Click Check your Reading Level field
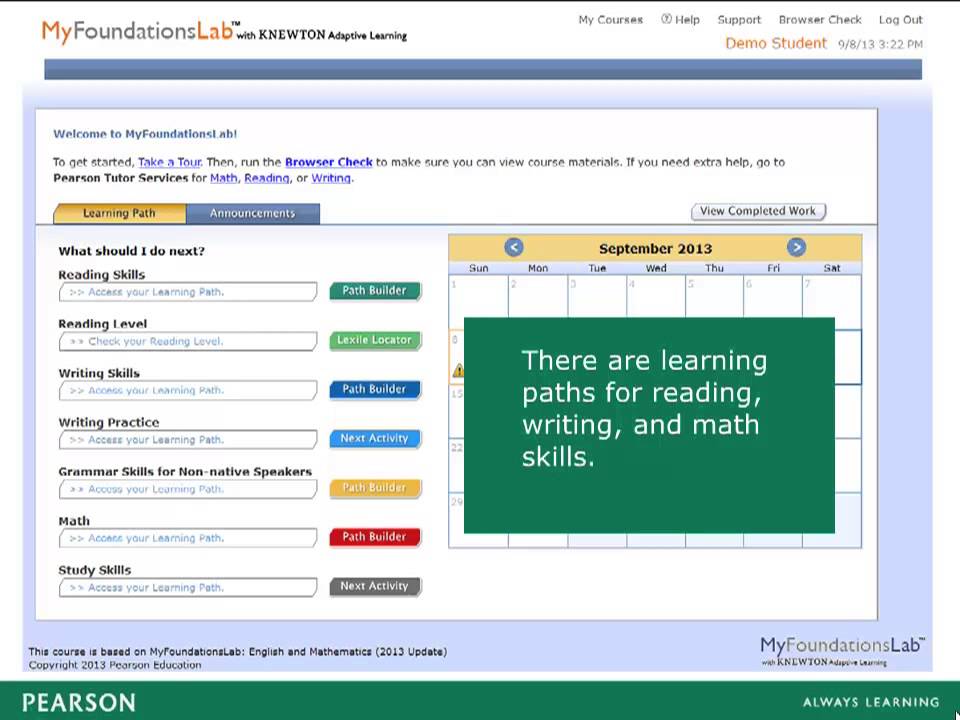The width and height of the screenshot is (960, 720). pyautogui.click(x=188, y=341)
